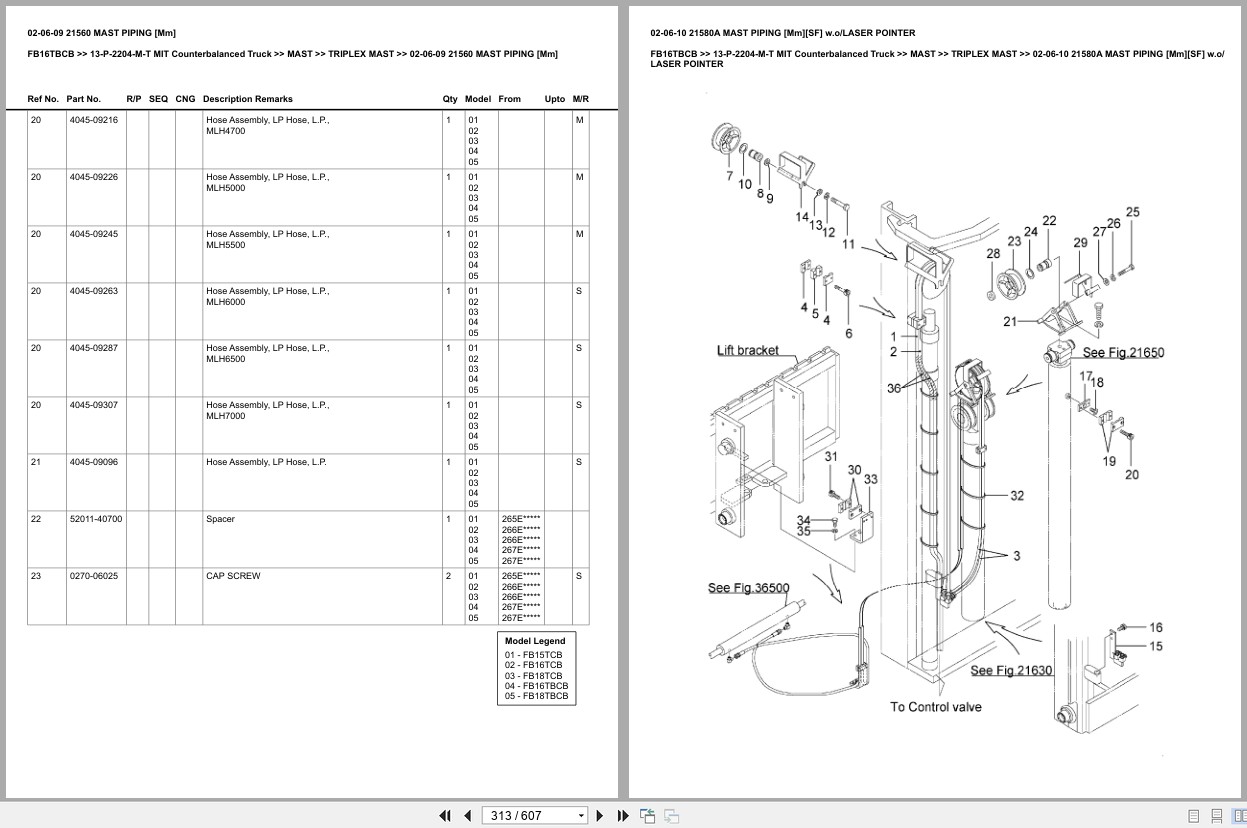Go to the next page

coord(600,816)
